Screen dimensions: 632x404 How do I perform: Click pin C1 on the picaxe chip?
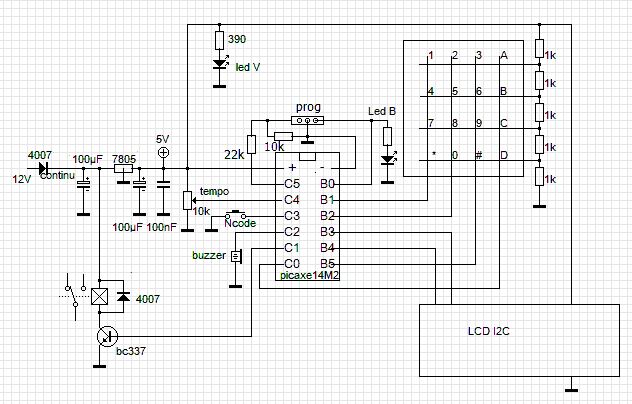[x=292, y=248]
